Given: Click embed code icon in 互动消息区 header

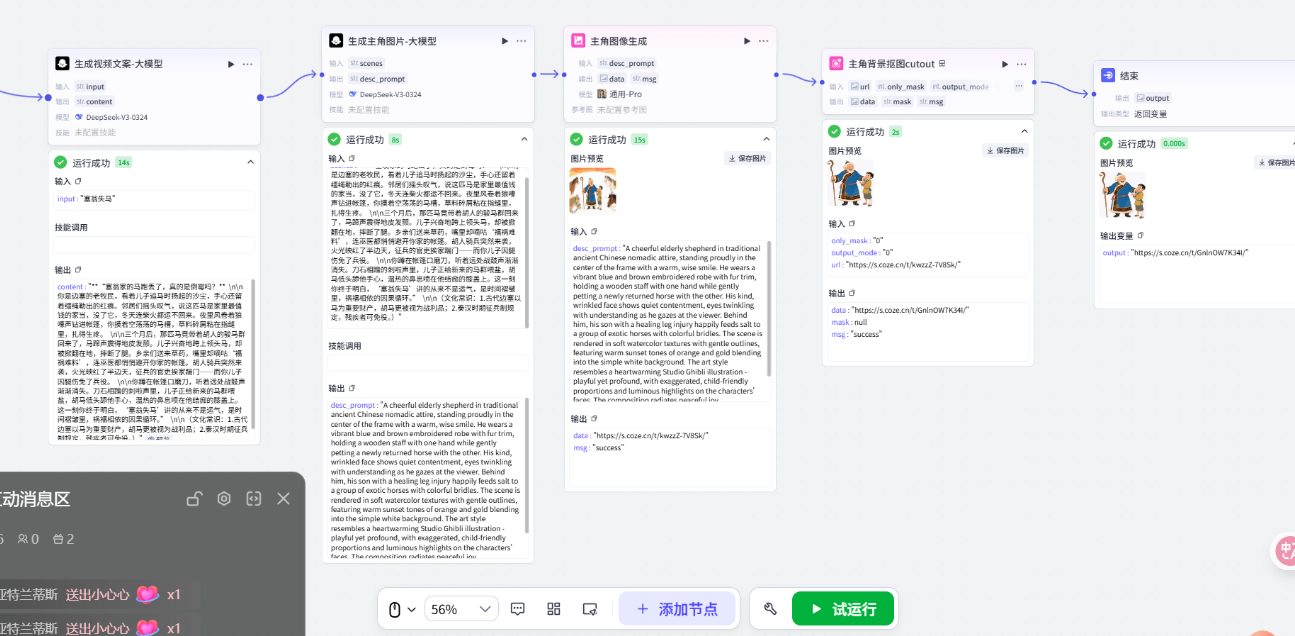Looking at the screenshot, I should 253,499.
